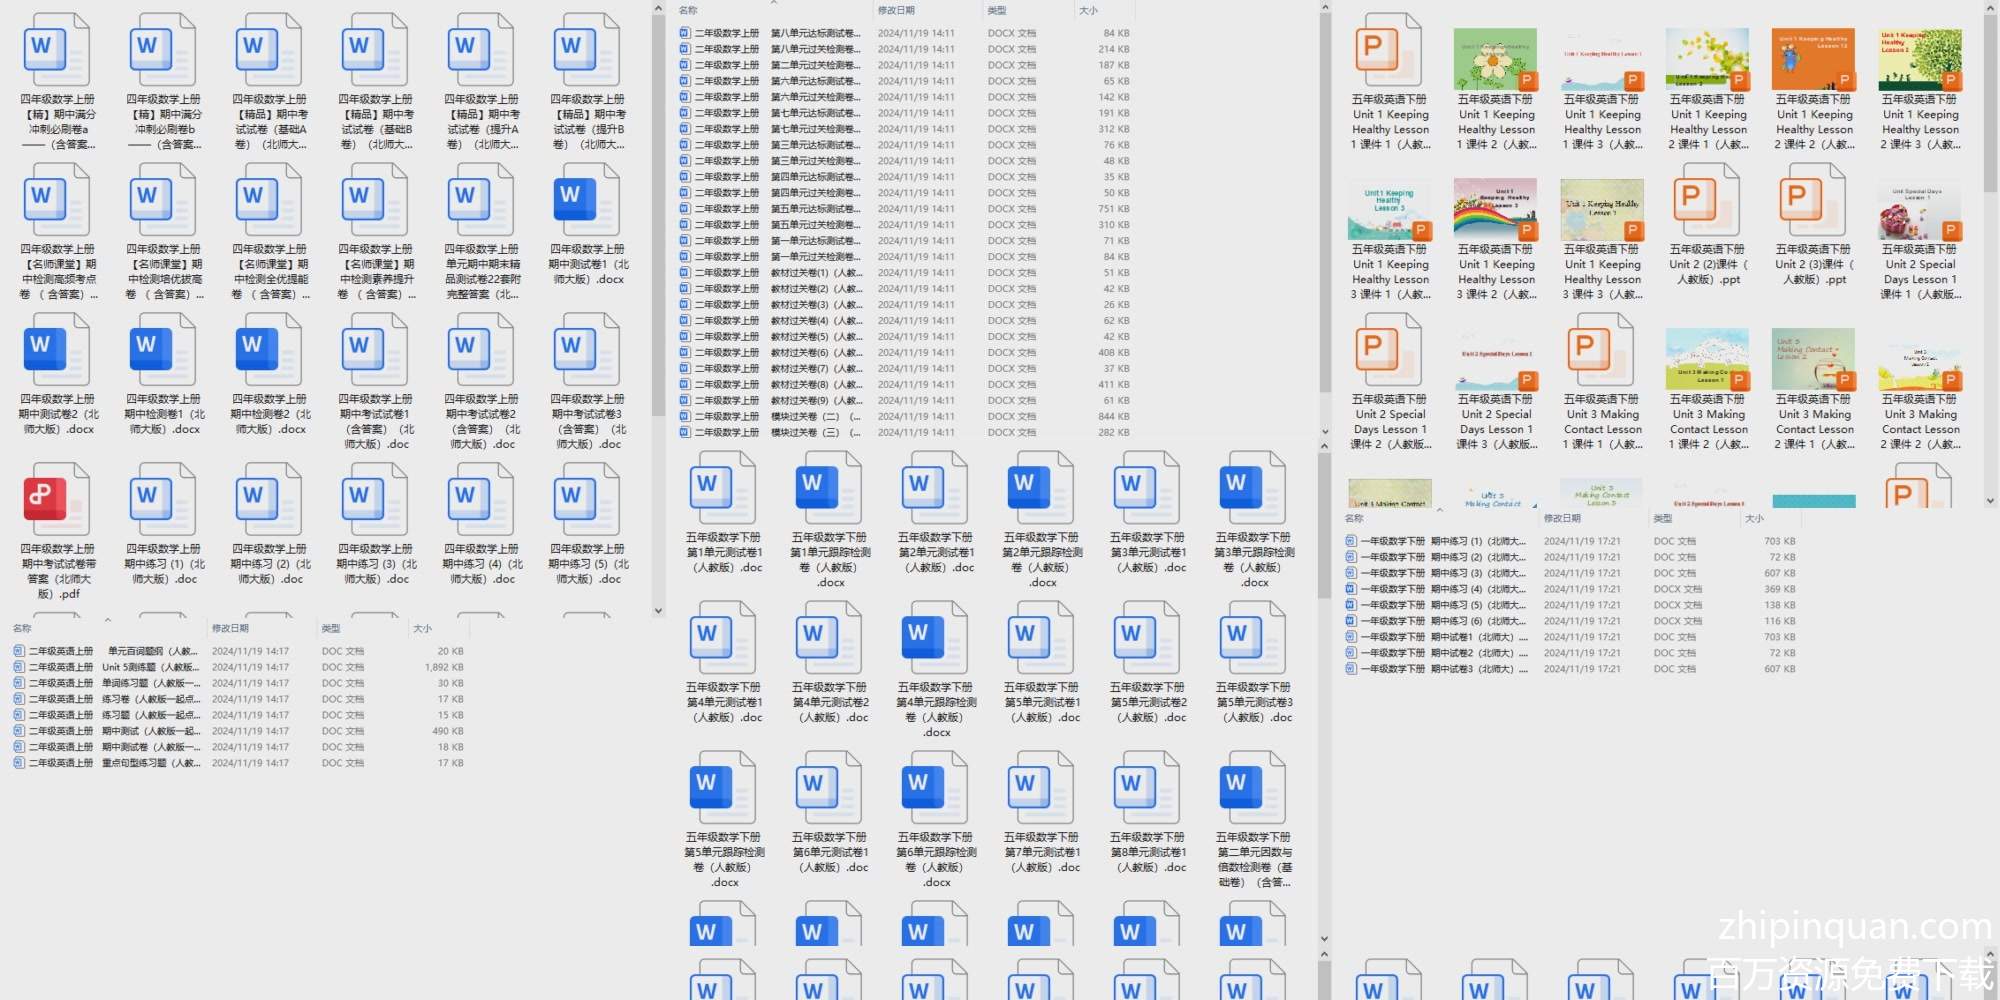Sort 一年级数学下册 list by 类型 column

(1663, 519)
